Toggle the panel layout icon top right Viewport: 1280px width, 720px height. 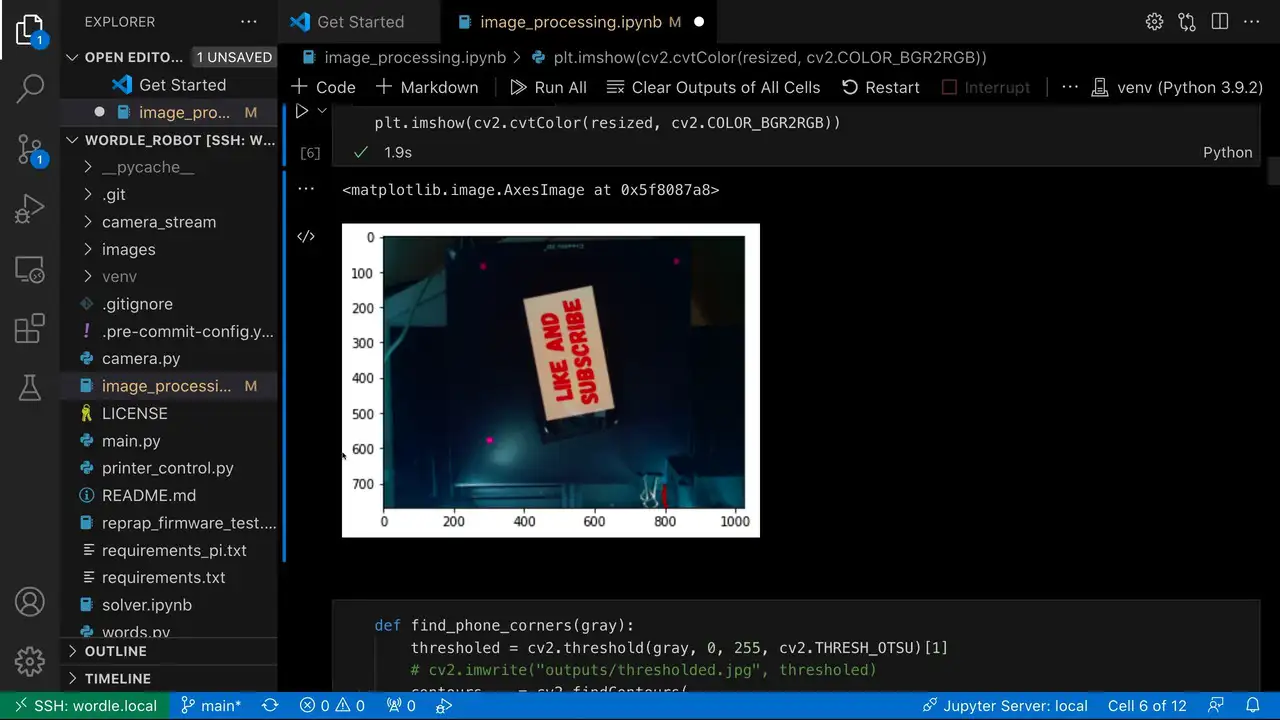click(x=1219, y=21)
